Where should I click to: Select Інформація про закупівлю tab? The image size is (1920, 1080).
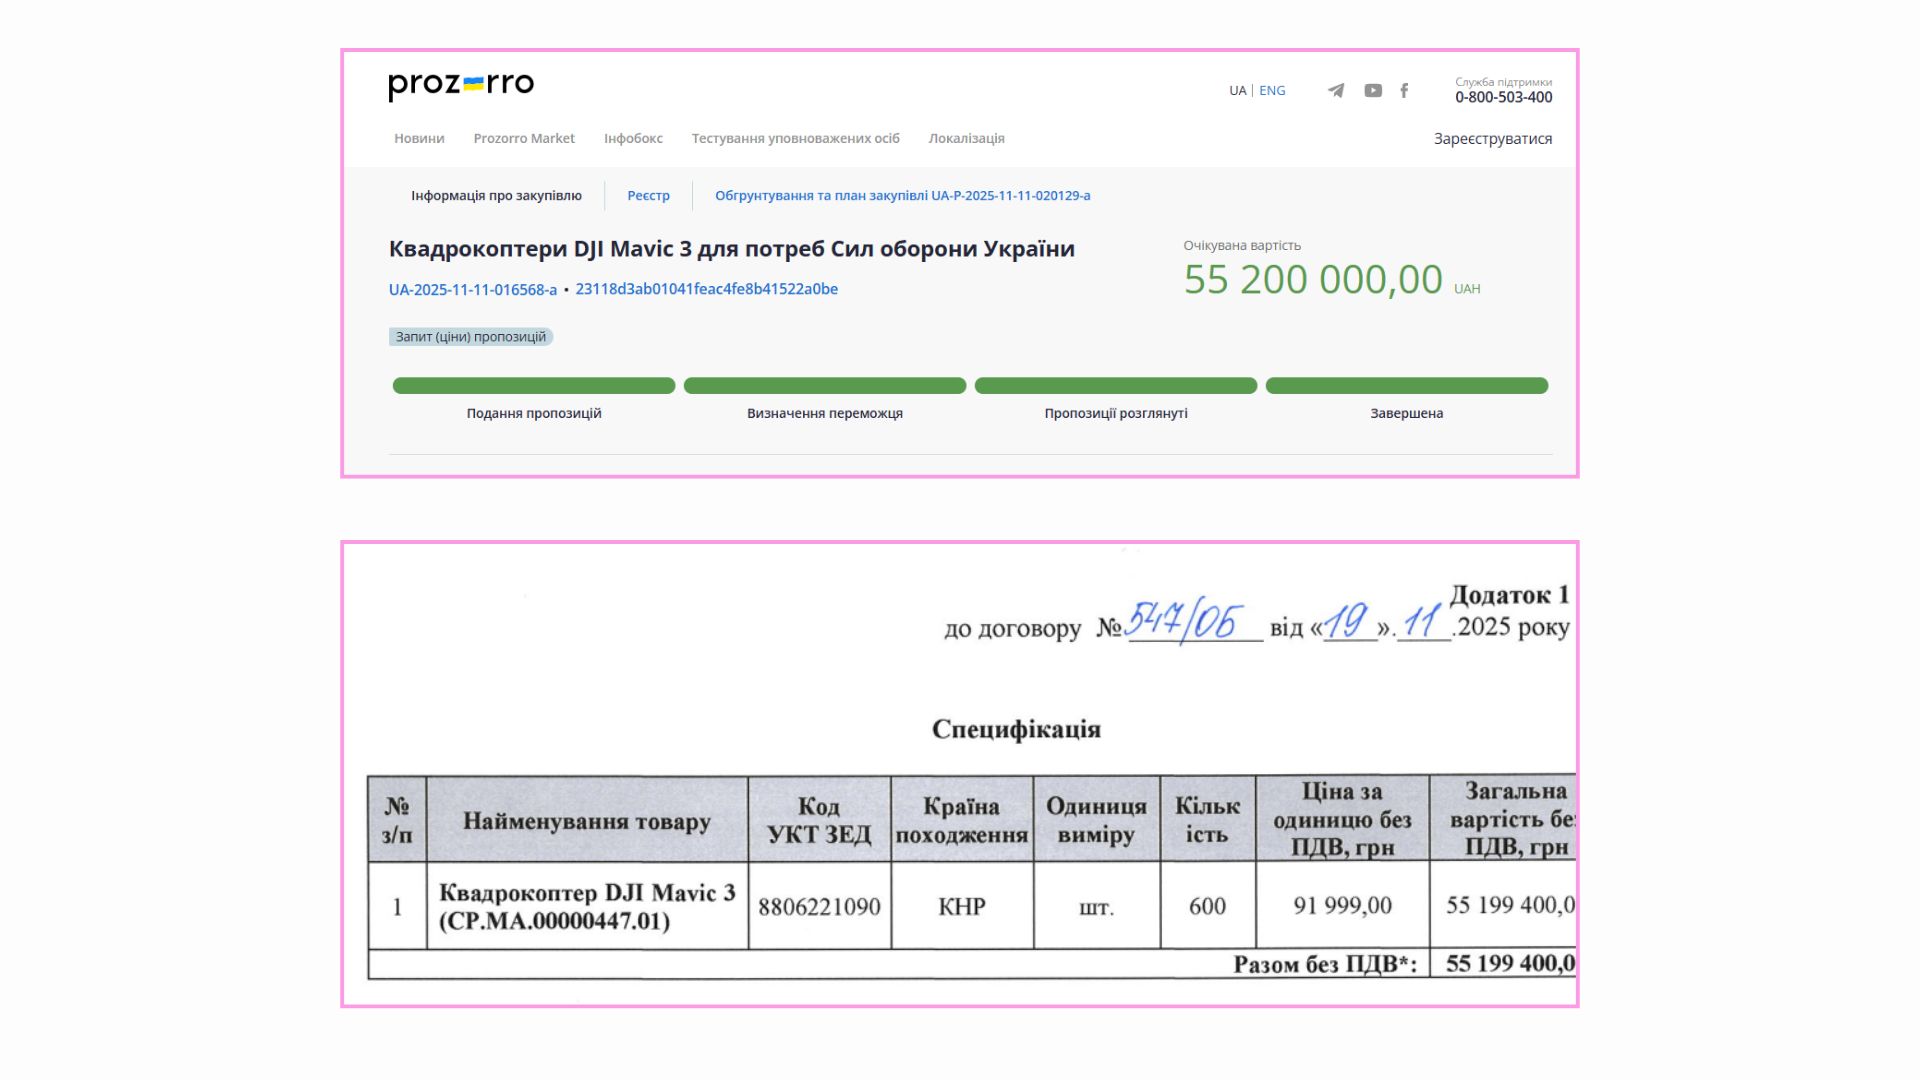click(496, 196)
